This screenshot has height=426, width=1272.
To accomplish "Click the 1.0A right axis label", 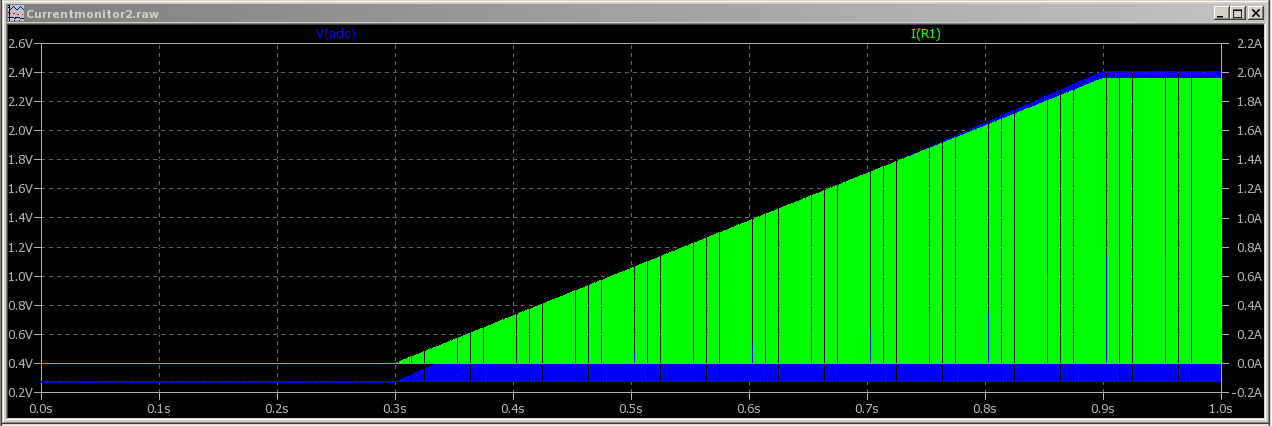I will click(x=1249, y=219).
